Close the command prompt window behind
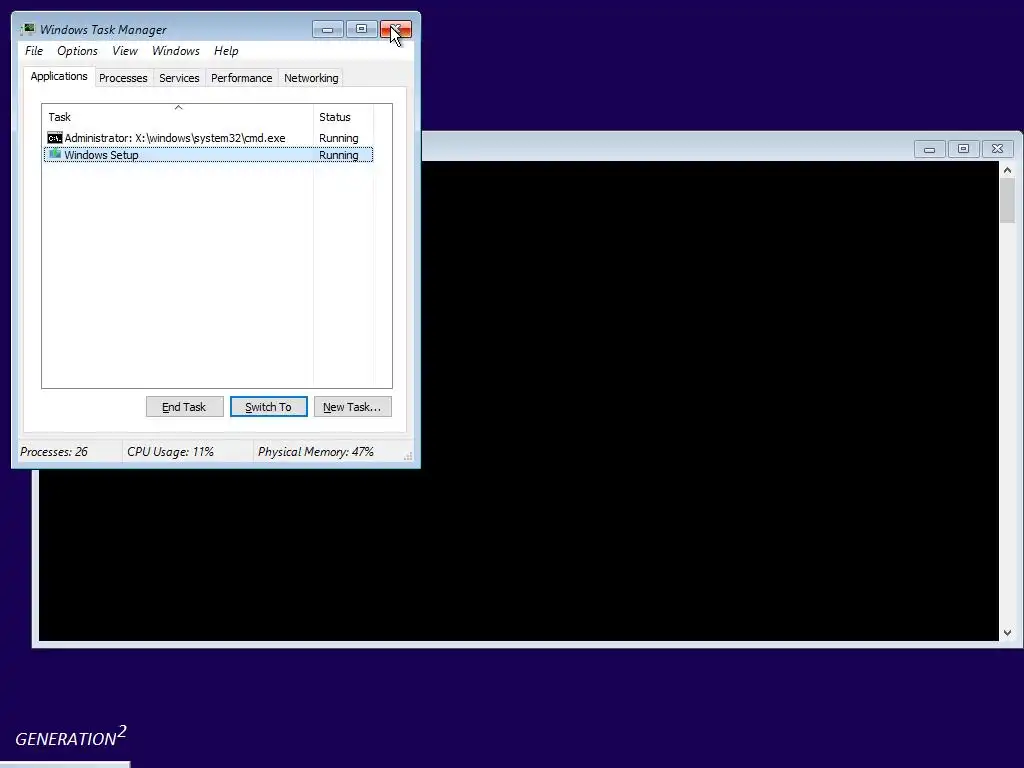Screen dimensions: 1024x768 [x=997, y=149]
